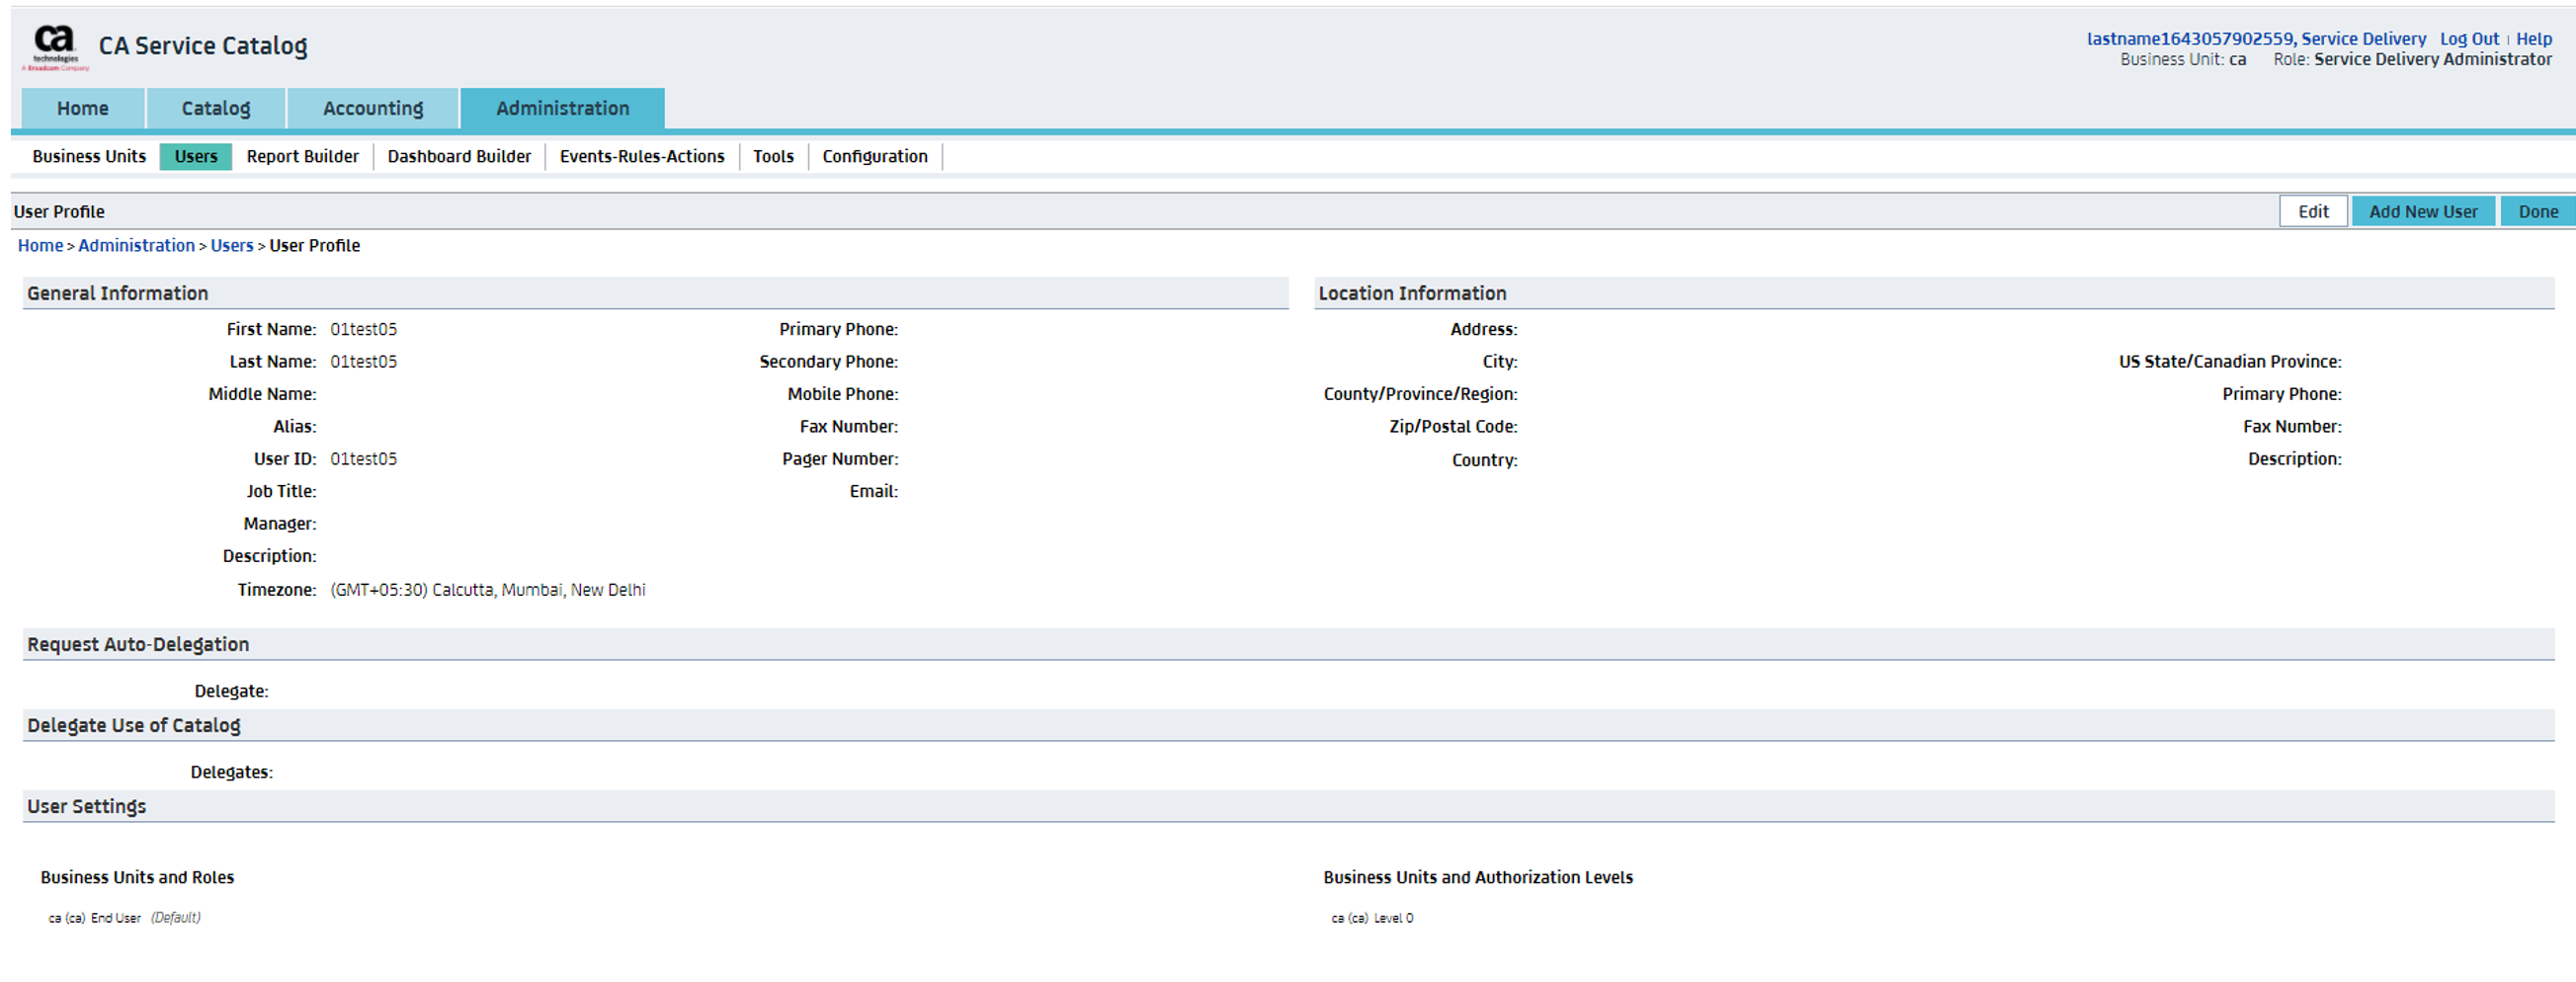Viewport: 2576px width, 982px height.
Task: Open the Home tab
Action: 82,108
